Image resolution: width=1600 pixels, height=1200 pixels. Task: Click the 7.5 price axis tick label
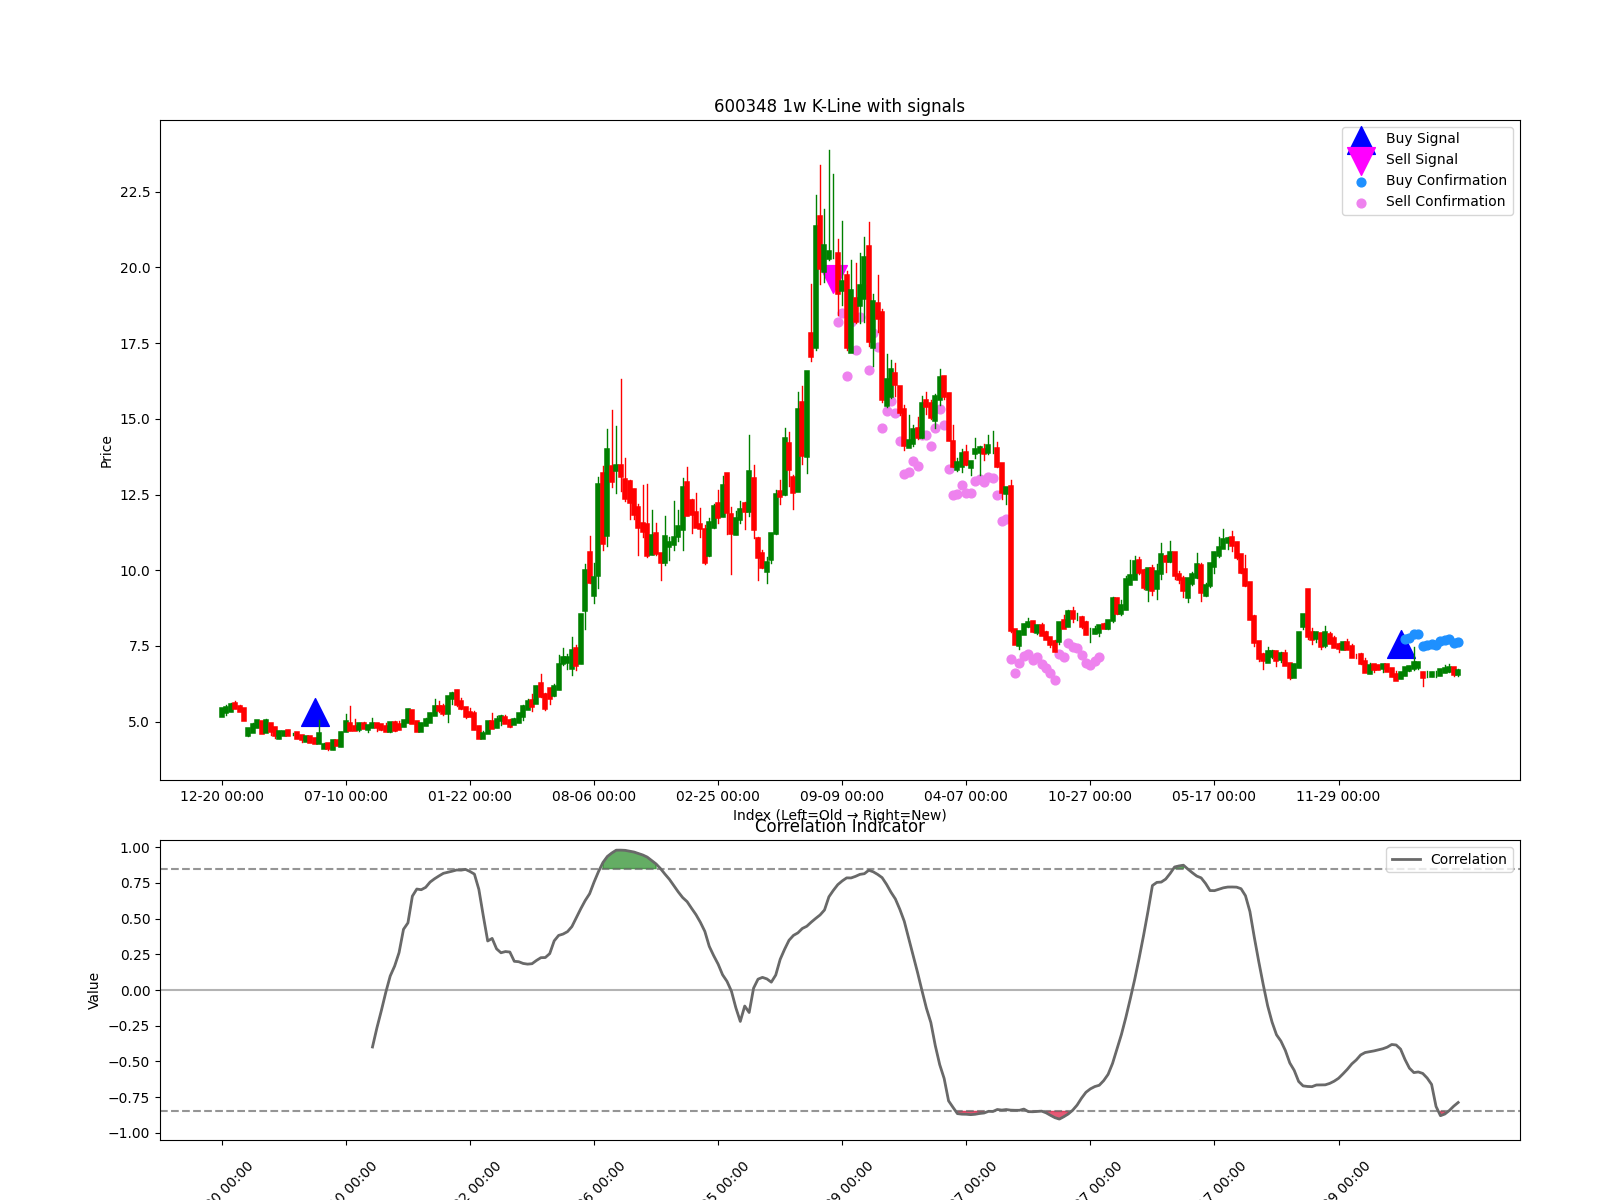[x=139, y=646]
